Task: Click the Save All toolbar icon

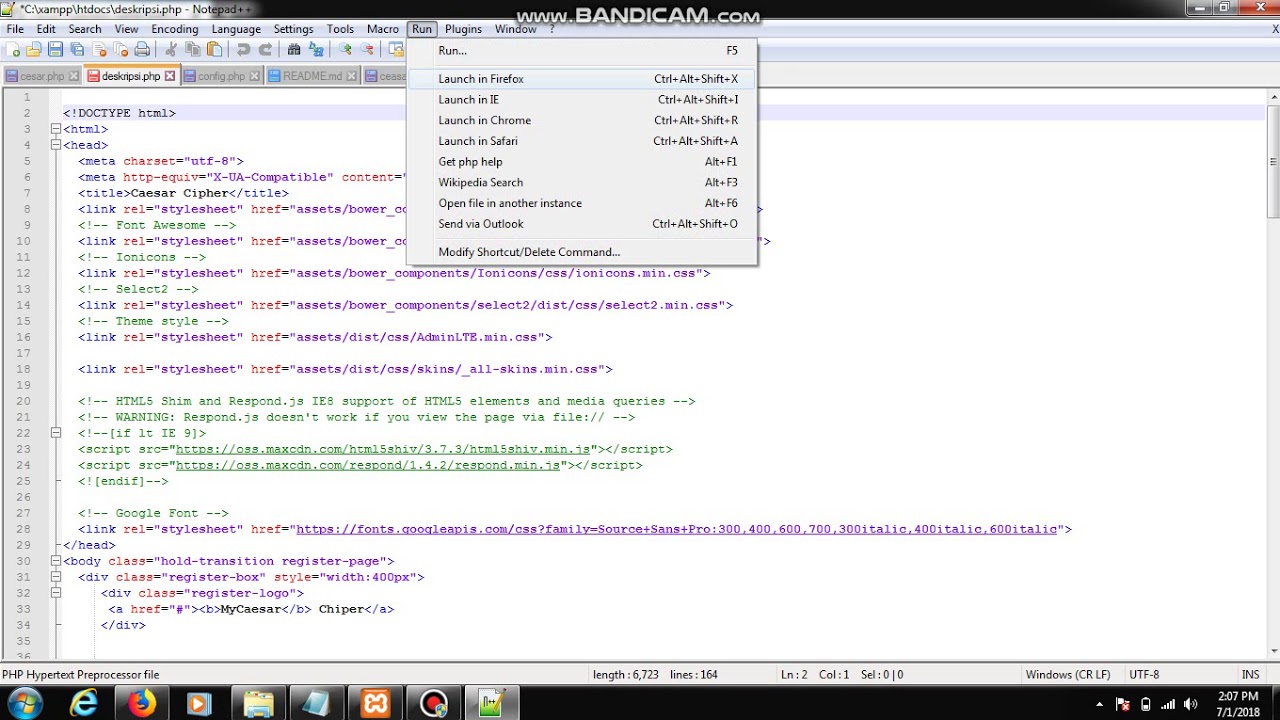Action: tap(77, 50)
